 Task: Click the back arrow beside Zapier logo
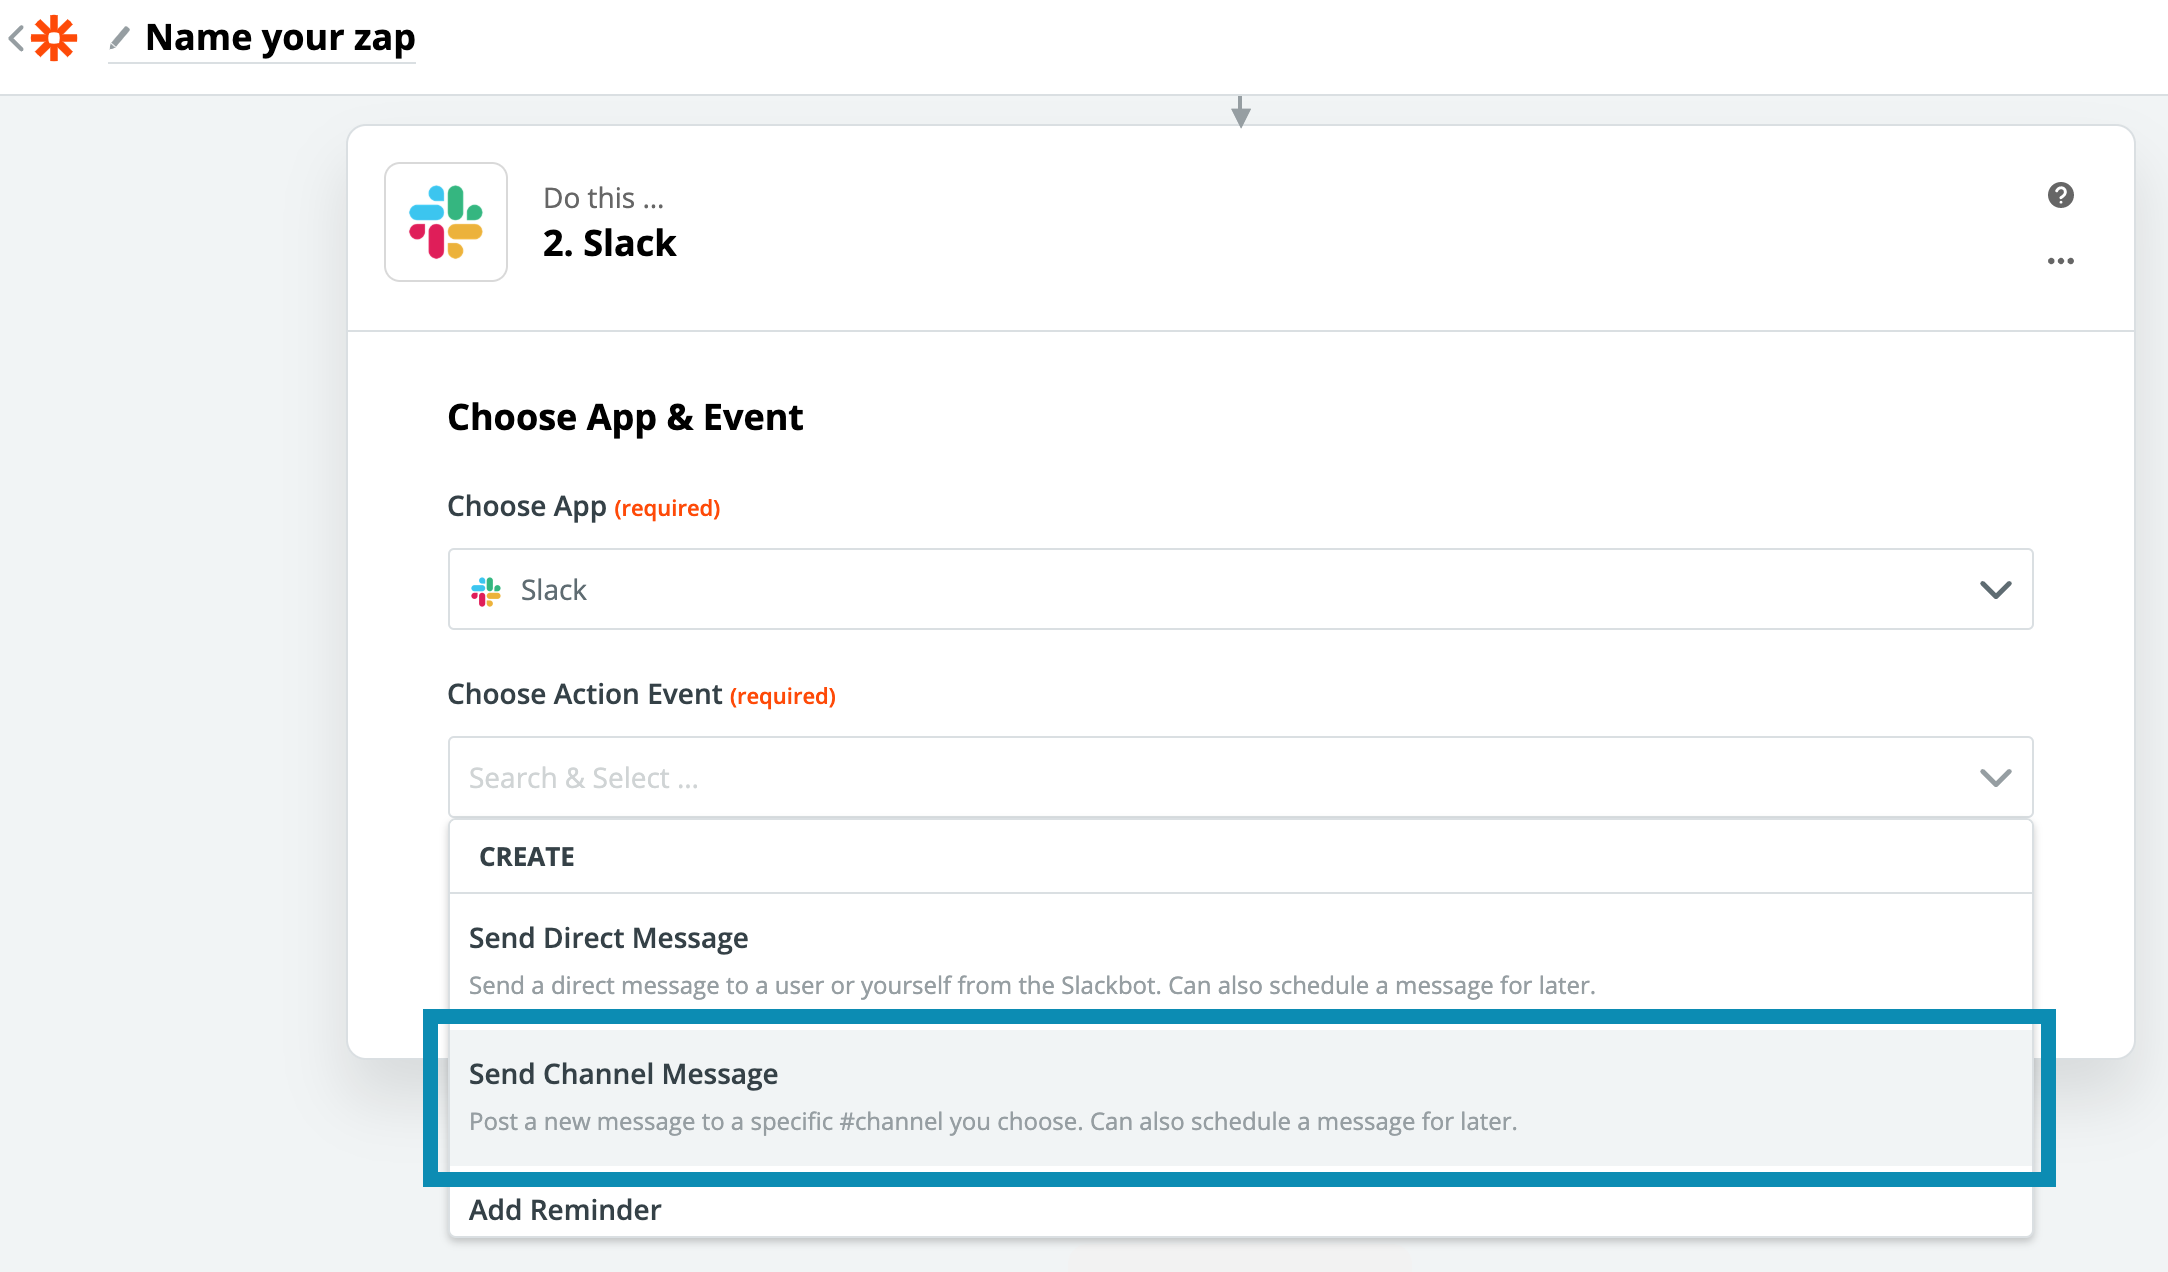16,39
